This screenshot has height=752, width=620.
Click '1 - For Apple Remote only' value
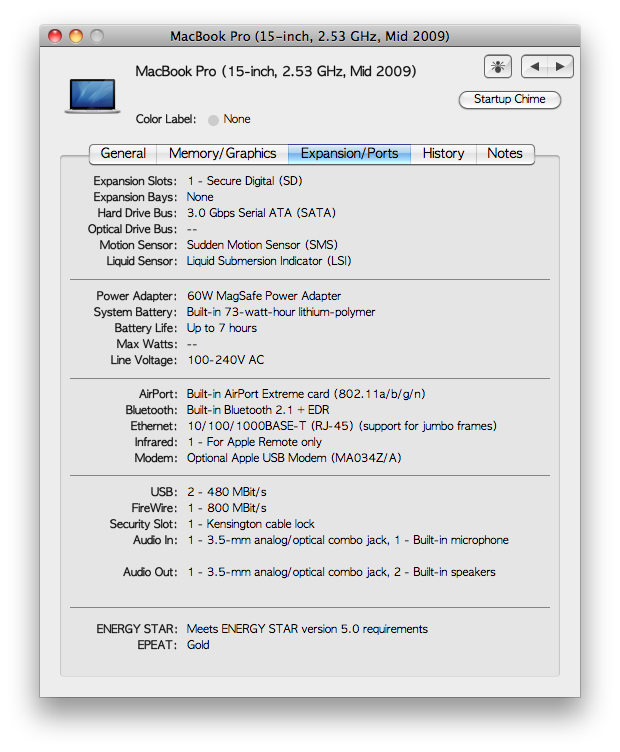point(255,442)
